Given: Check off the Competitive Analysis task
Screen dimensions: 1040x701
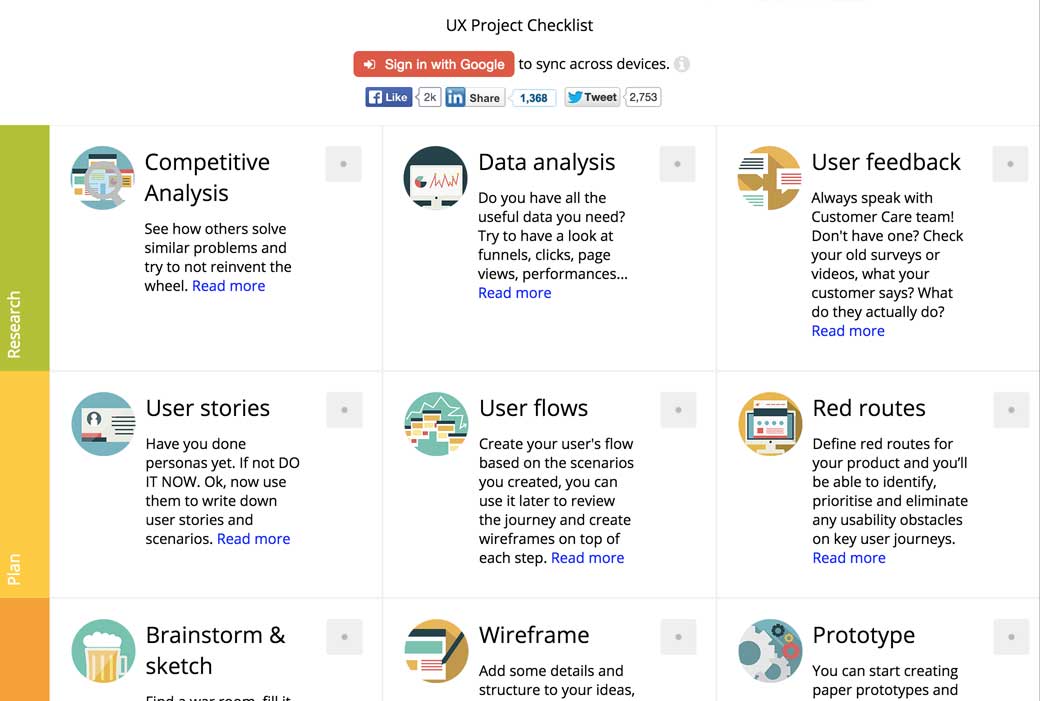Looking at the screenshot, I should pos(343,163).
